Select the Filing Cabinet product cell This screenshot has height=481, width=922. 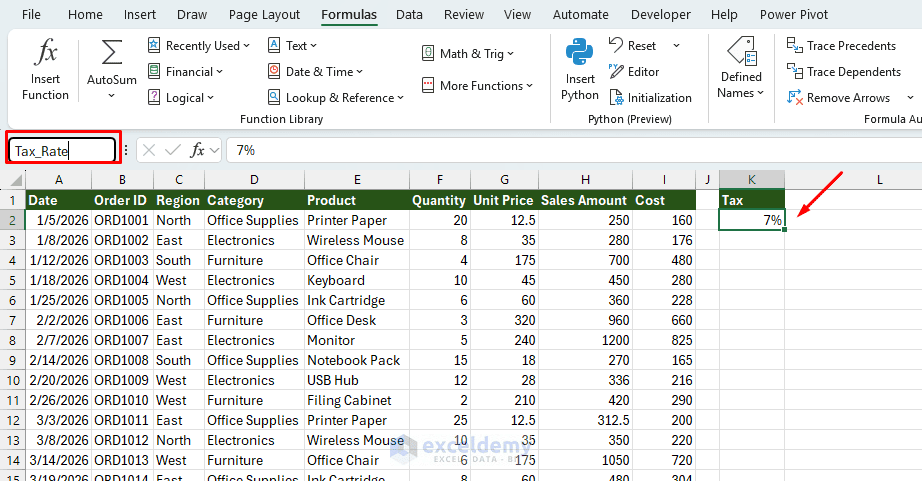357,400
